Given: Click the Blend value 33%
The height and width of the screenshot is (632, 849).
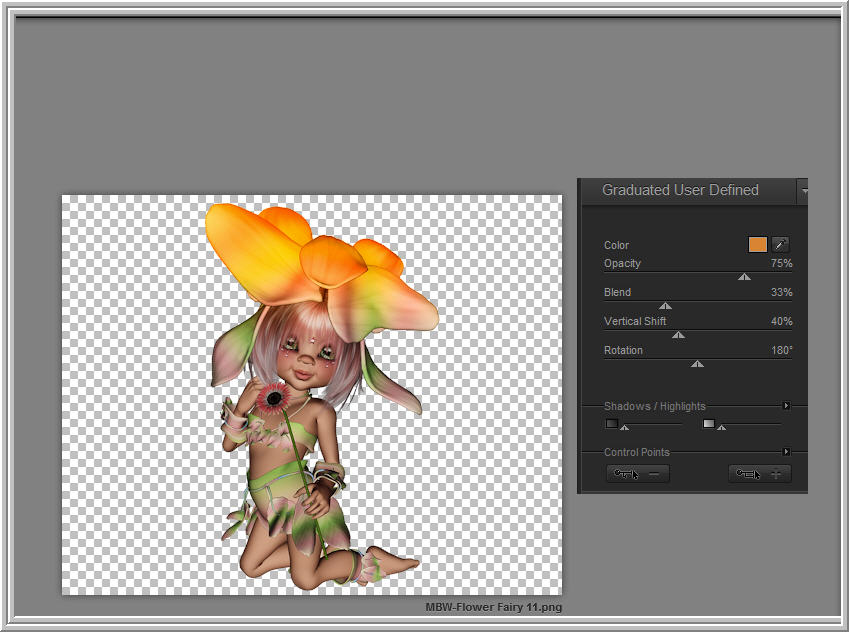Looking at the screenshot, I should 781,292.
